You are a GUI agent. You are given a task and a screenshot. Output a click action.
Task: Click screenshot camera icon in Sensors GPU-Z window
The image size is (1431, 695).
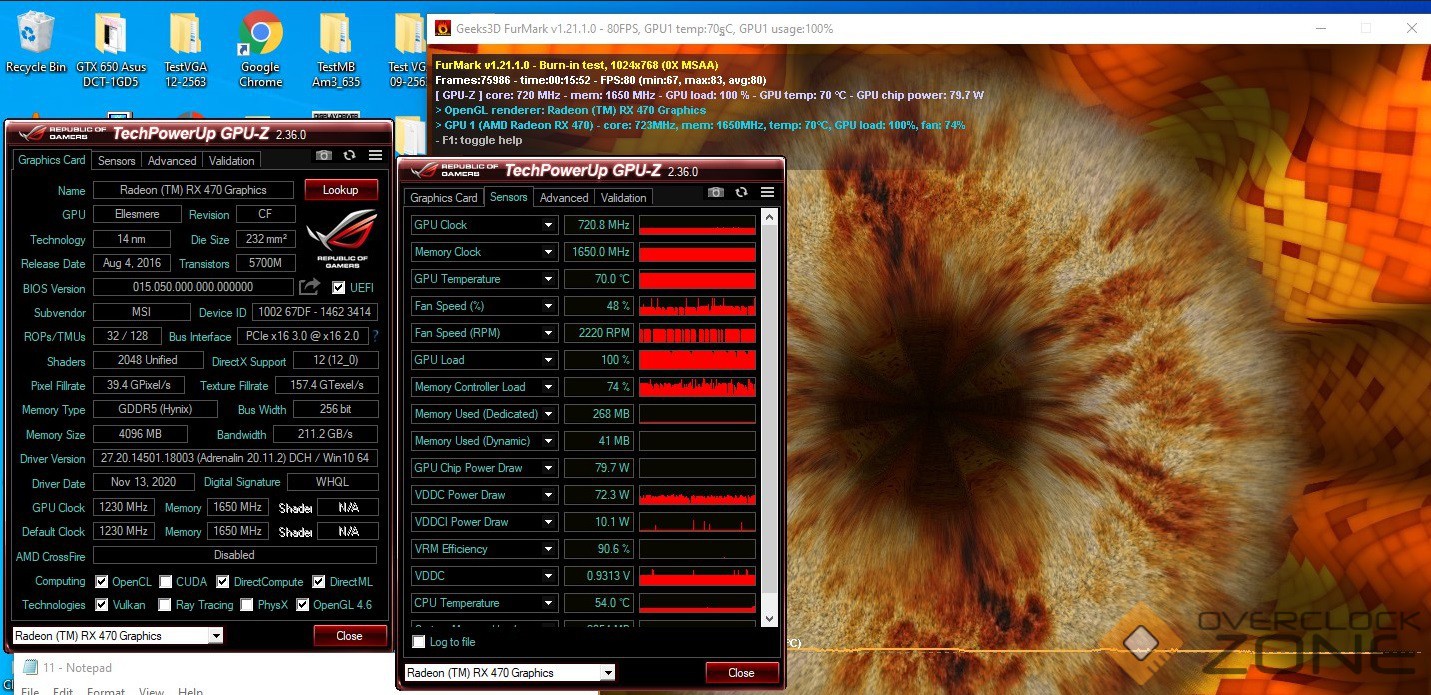[715, 192]
